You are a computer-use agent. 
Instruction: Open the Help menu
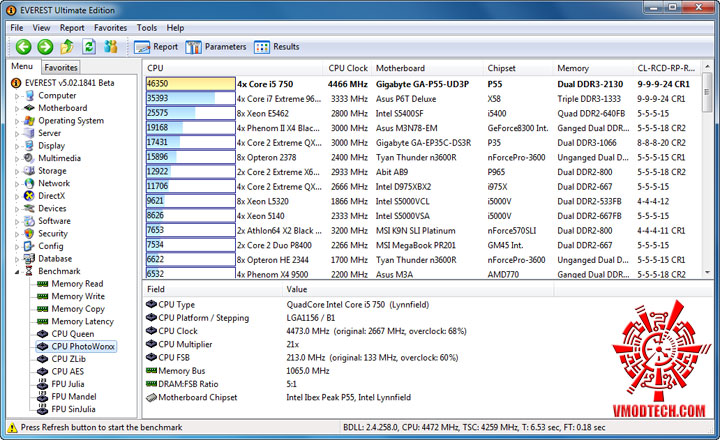point(175,28)
